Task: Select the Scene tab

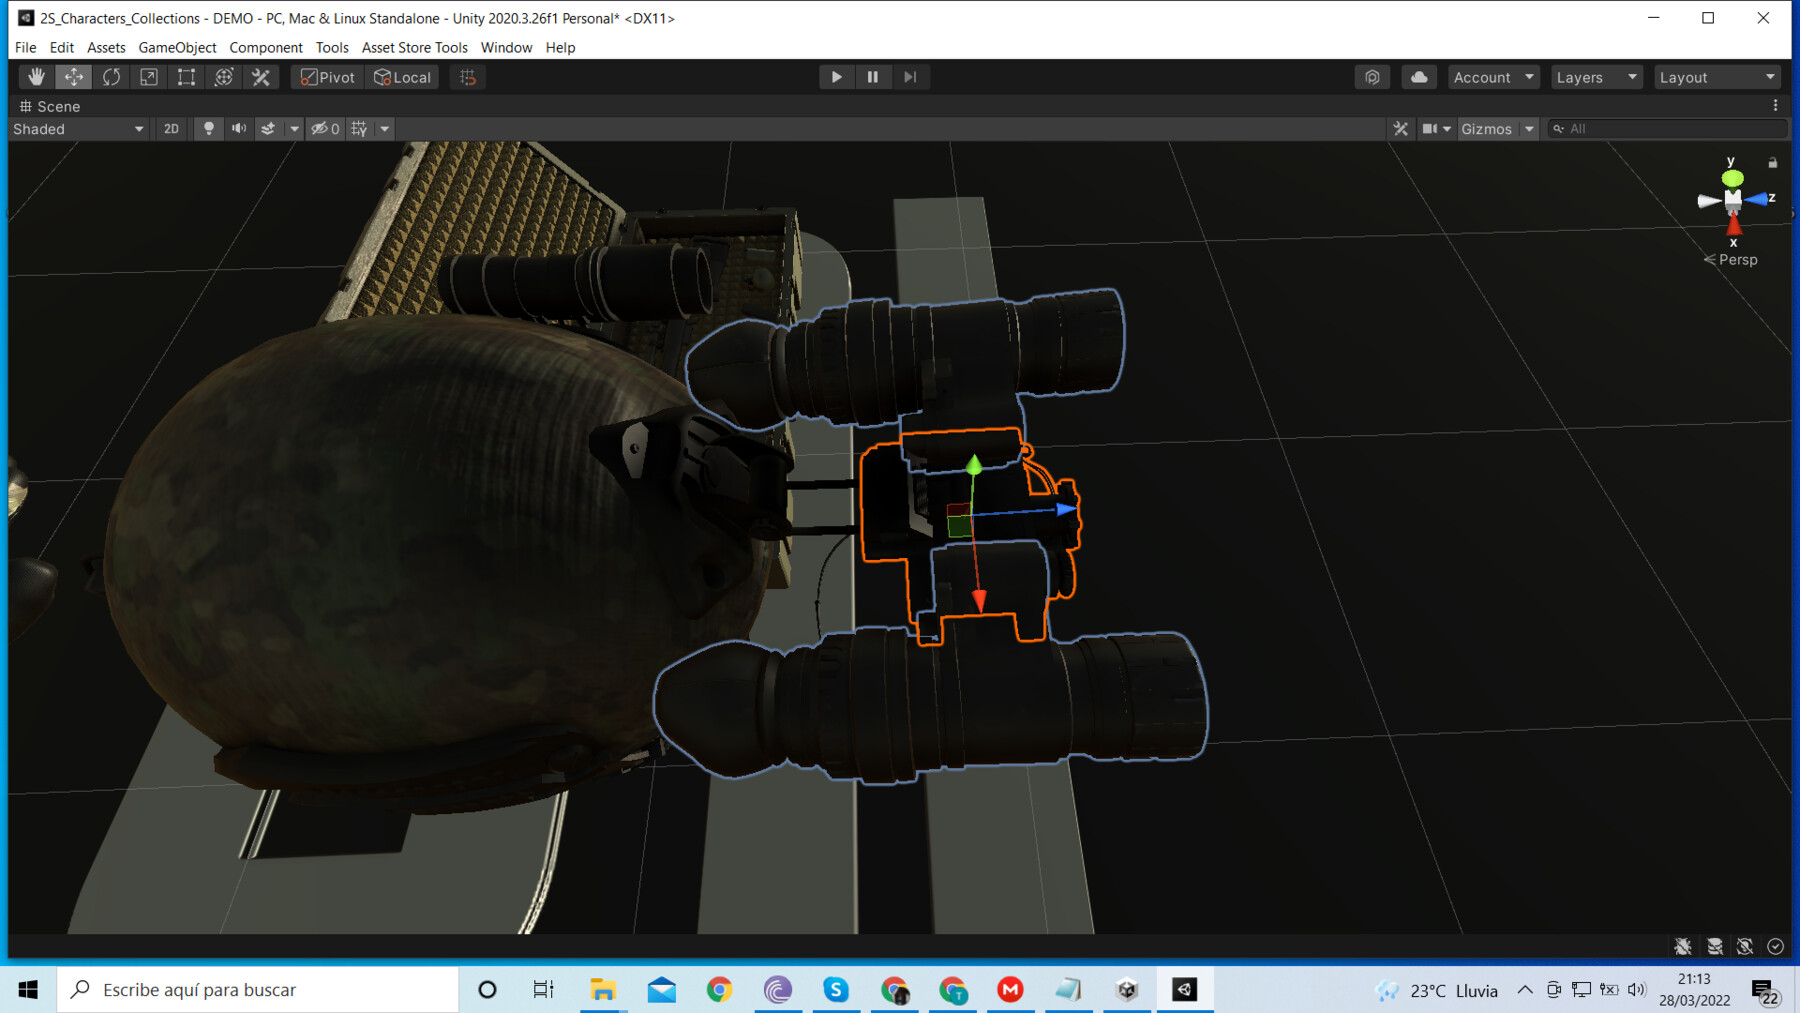Action: point(50,106)
